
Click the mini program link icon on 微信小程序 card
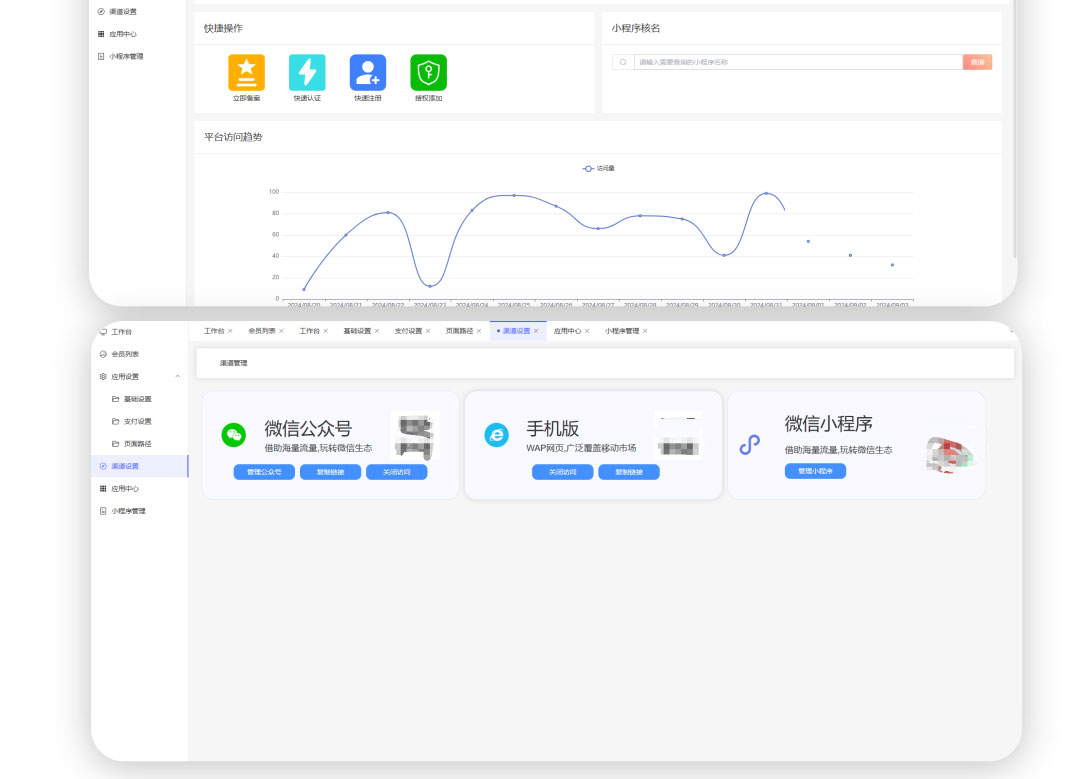[x=749, y=445]
